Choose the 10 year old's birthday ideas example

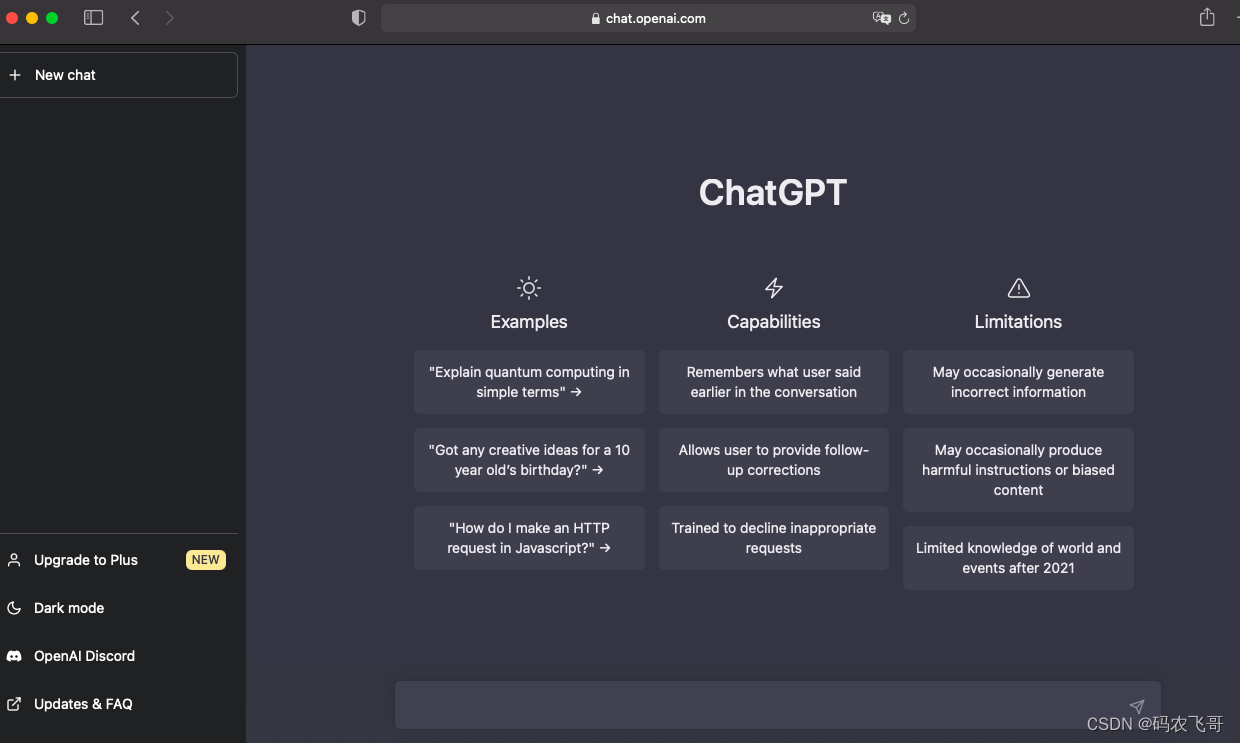(529, 460)
